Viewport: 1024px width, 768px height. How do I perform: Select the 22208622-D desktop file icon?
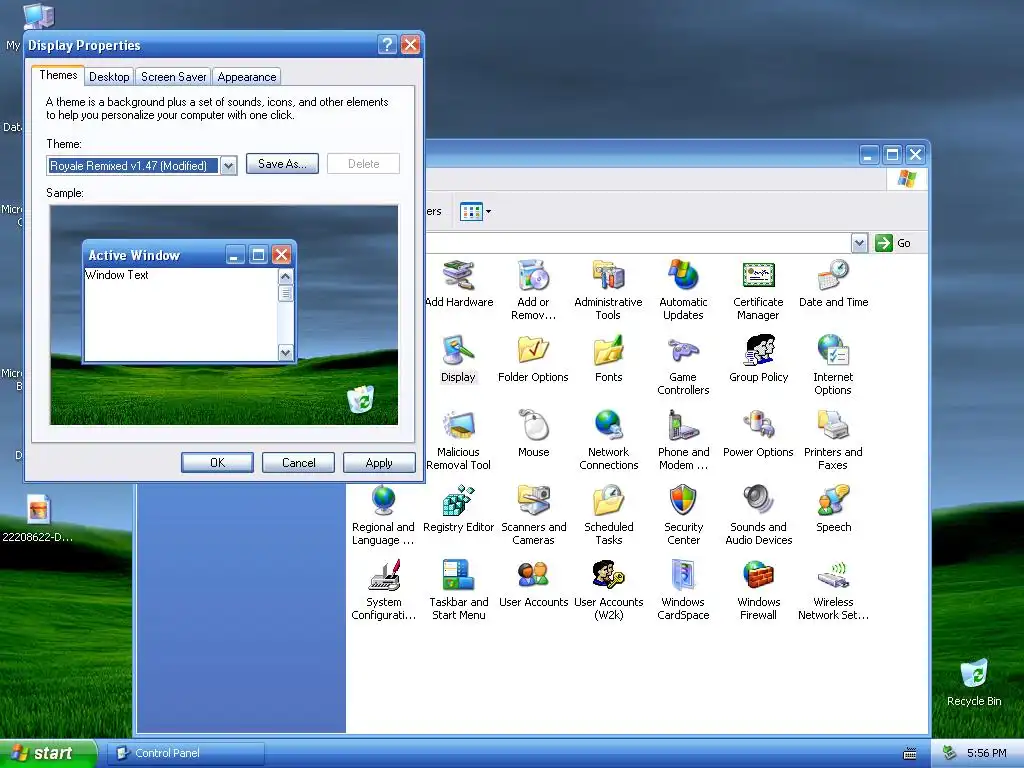point(38,519)
